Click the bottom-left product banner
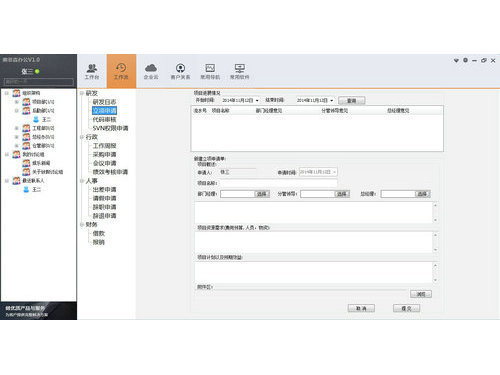This screenshot has width=500, height=375. tap(39, 311)
